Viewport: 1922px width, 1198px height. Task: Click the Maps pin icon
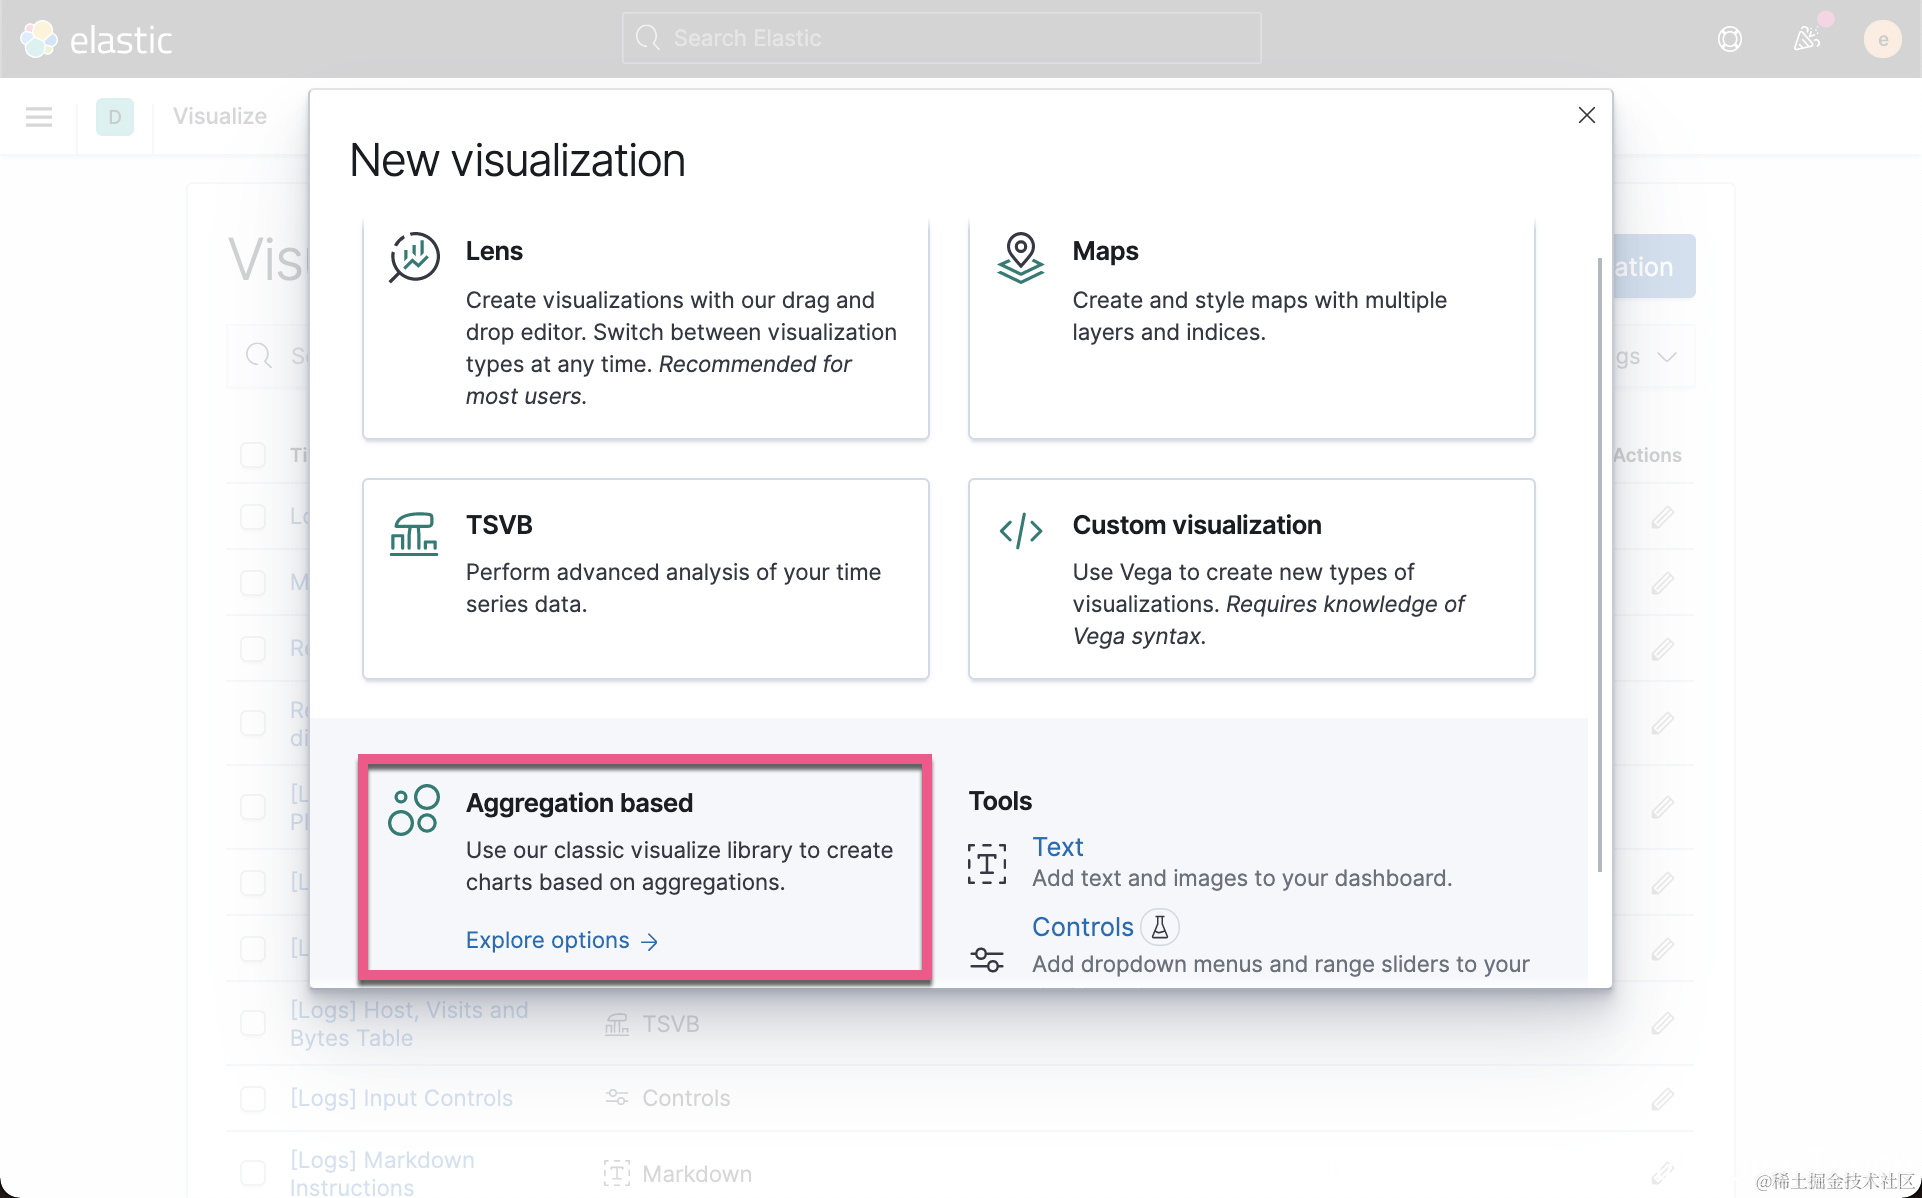[x=1020, y=257]
